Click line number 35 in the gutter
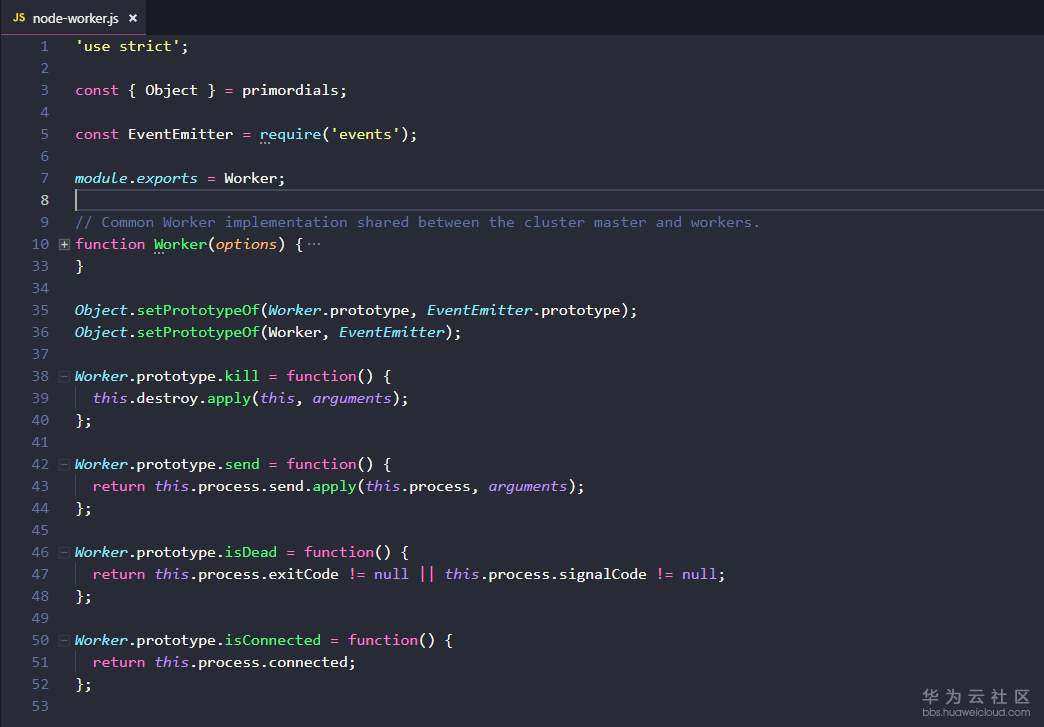1044x727 pixels. coord(40,310)
